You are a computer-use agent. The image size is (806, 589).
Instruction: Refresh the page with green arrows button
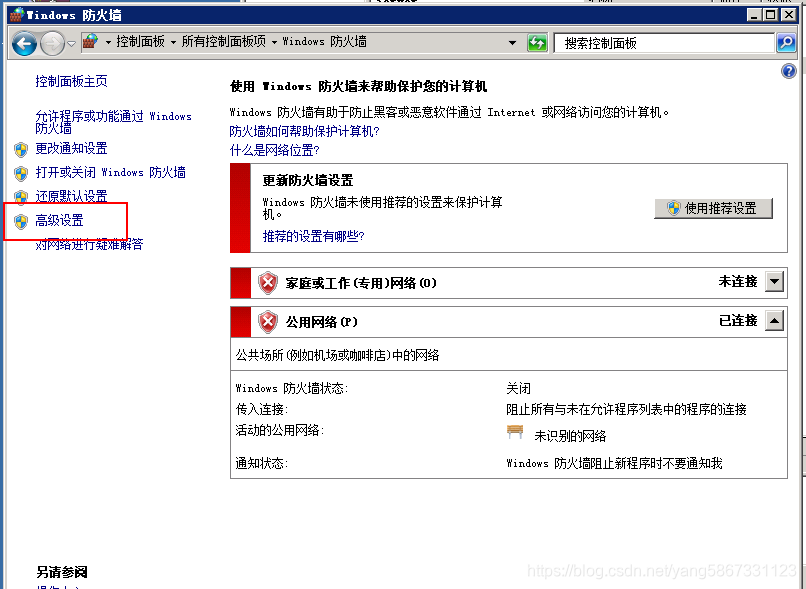pos(537,43)
